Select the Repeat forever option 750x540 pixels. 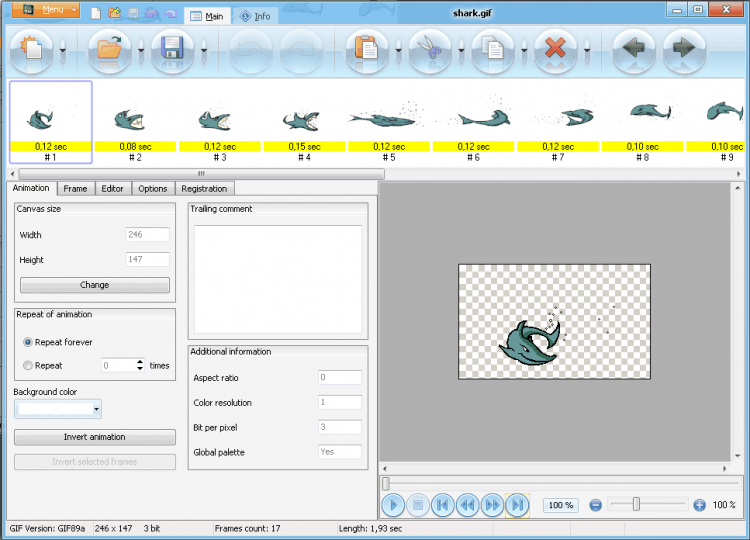point(28,342)
